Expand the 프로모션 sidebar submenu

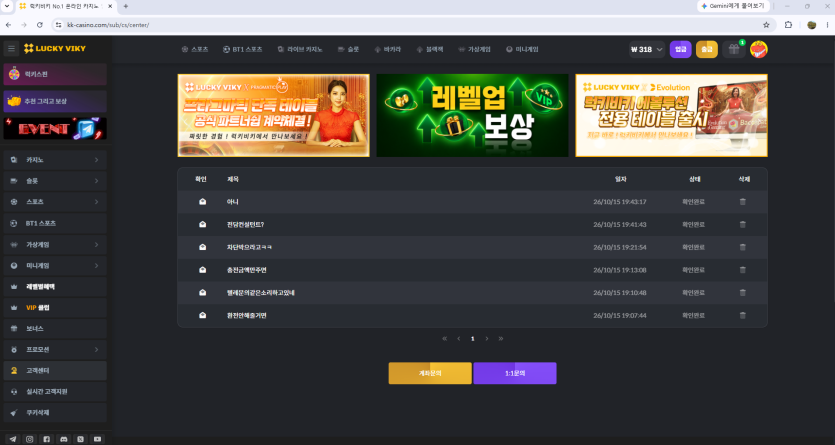click(x=96, y=350)
